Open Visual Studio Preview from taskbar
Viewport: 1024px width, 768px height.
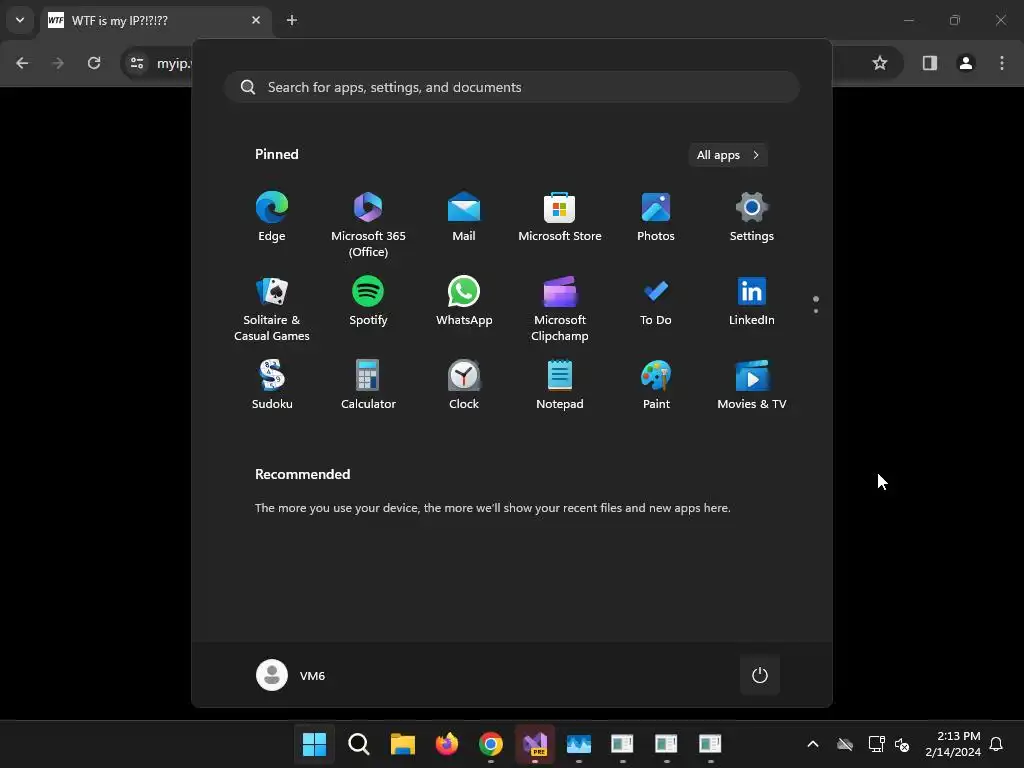(535, 744)
